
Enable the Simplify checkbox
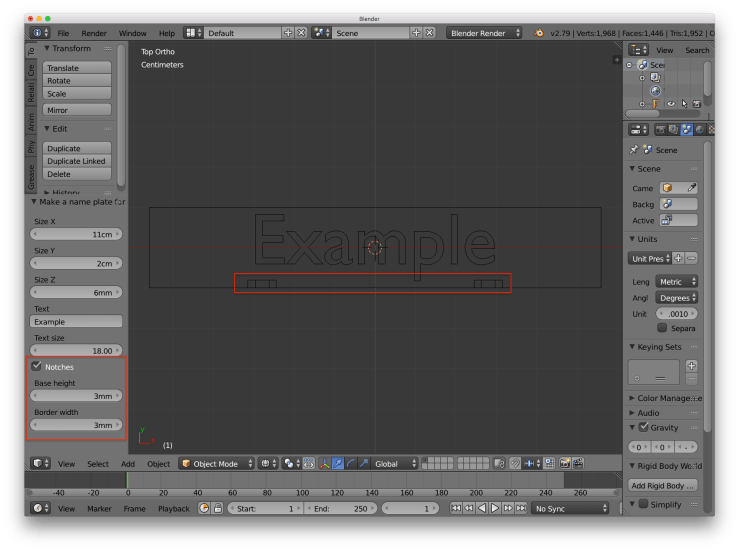(643, 504)
